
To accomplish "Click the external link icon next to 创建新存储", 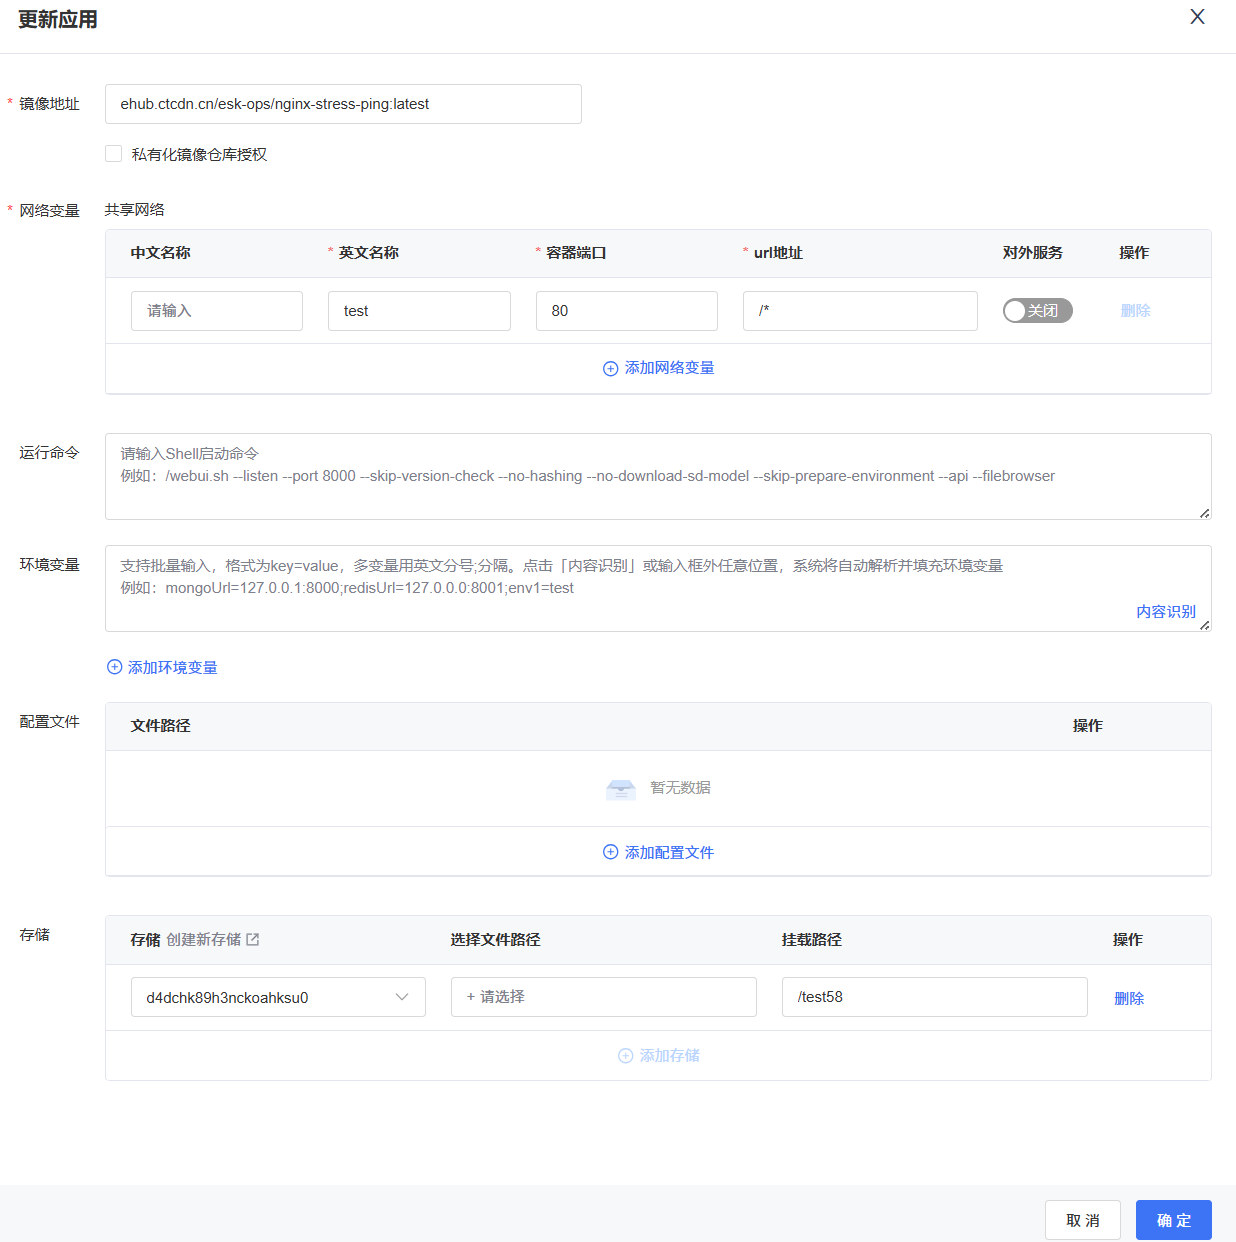I will [x=253, y=939].
